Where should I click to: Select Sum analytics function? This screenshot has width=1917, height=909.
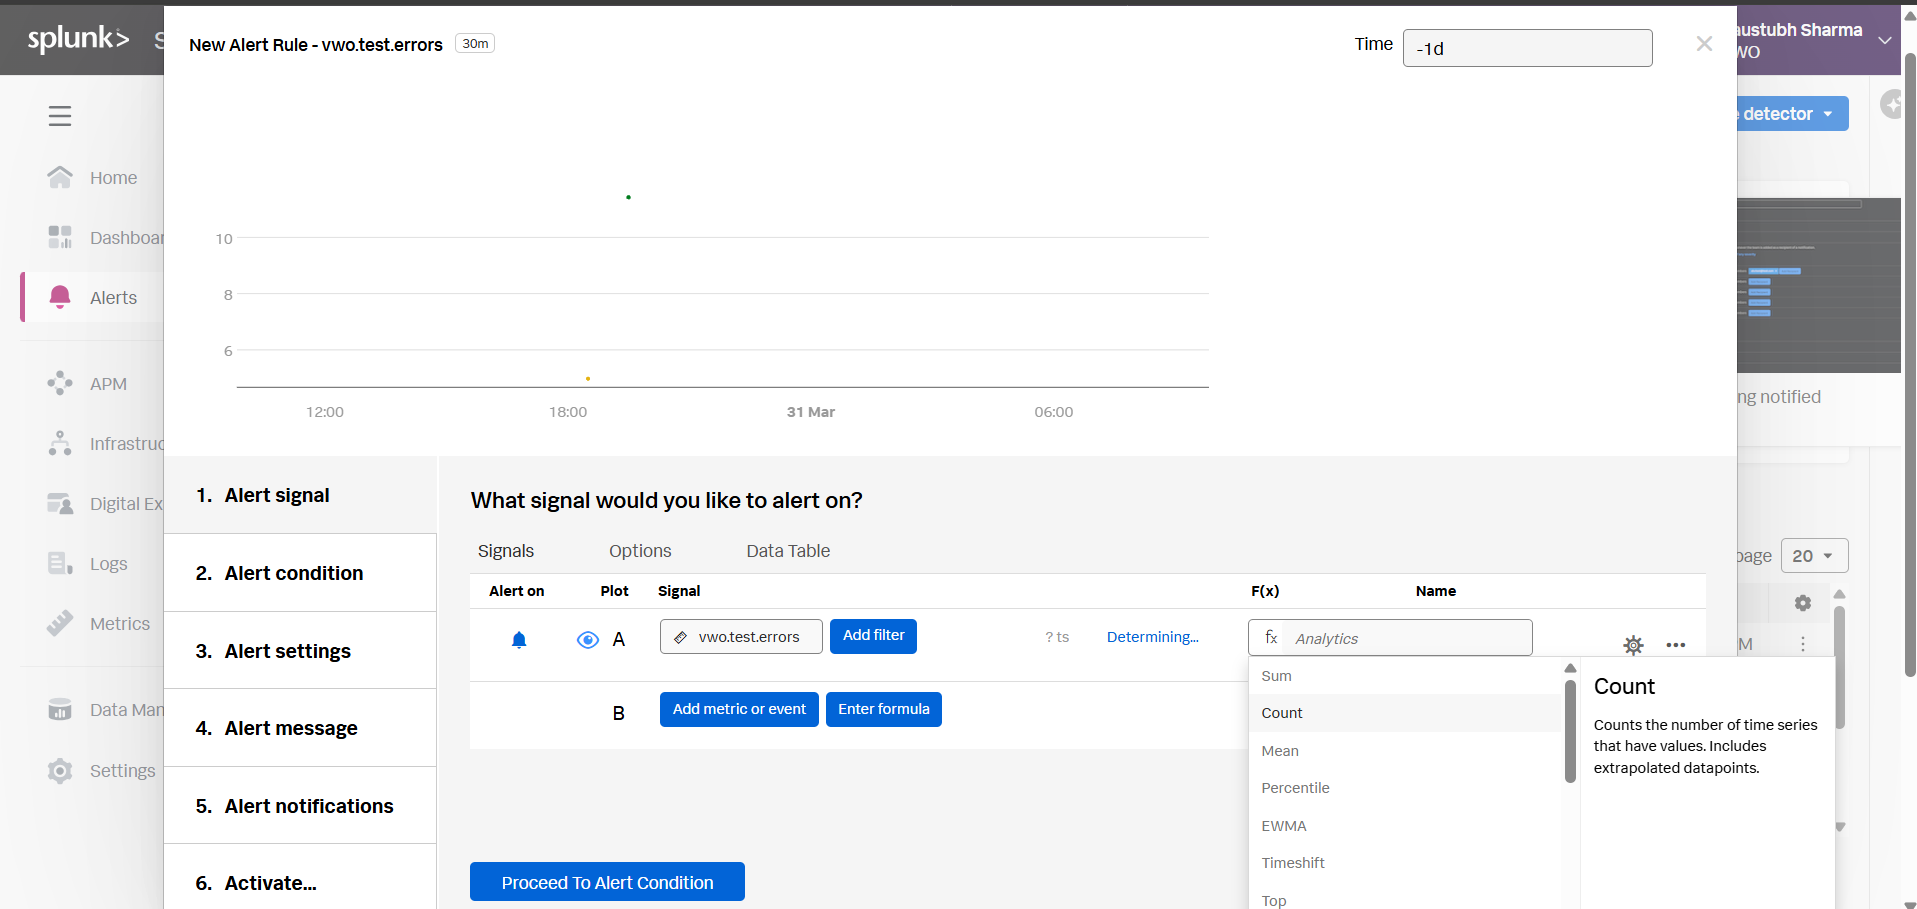(x=1405, y=676)
